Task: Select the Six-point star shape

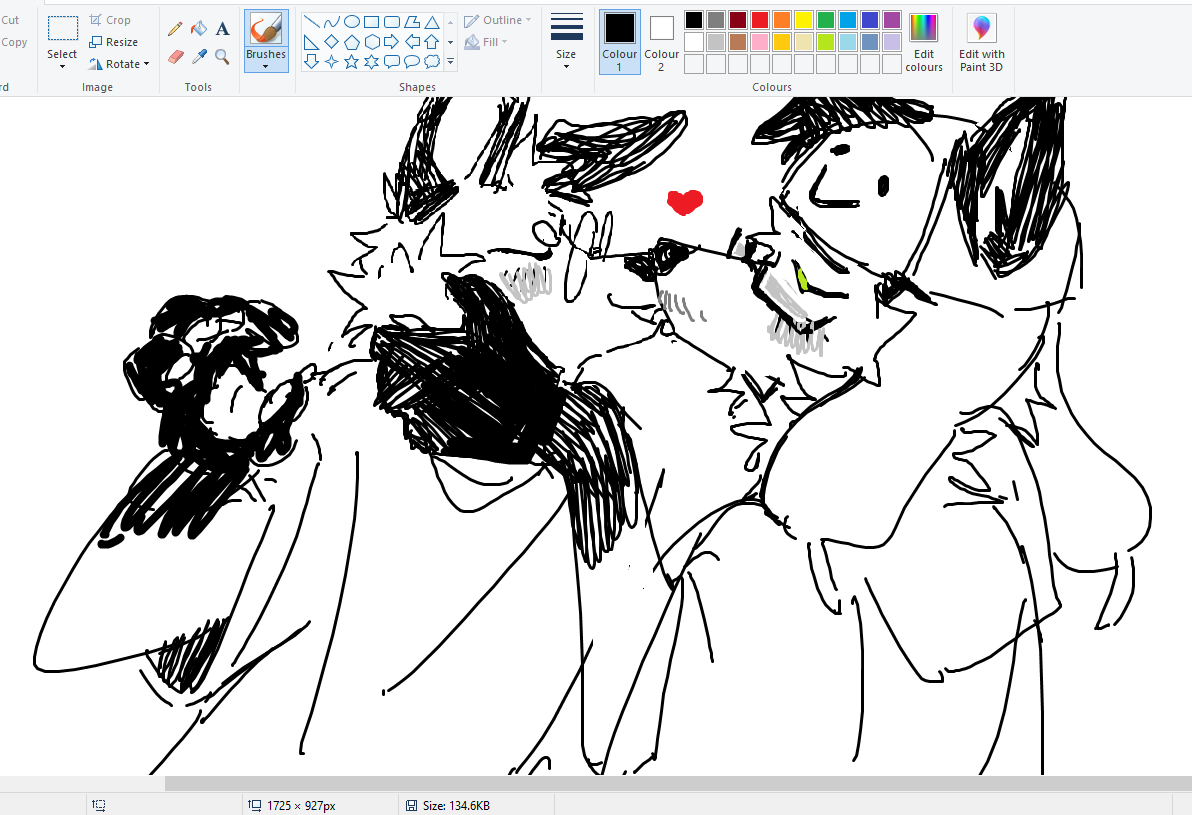Action: point(371,62)
